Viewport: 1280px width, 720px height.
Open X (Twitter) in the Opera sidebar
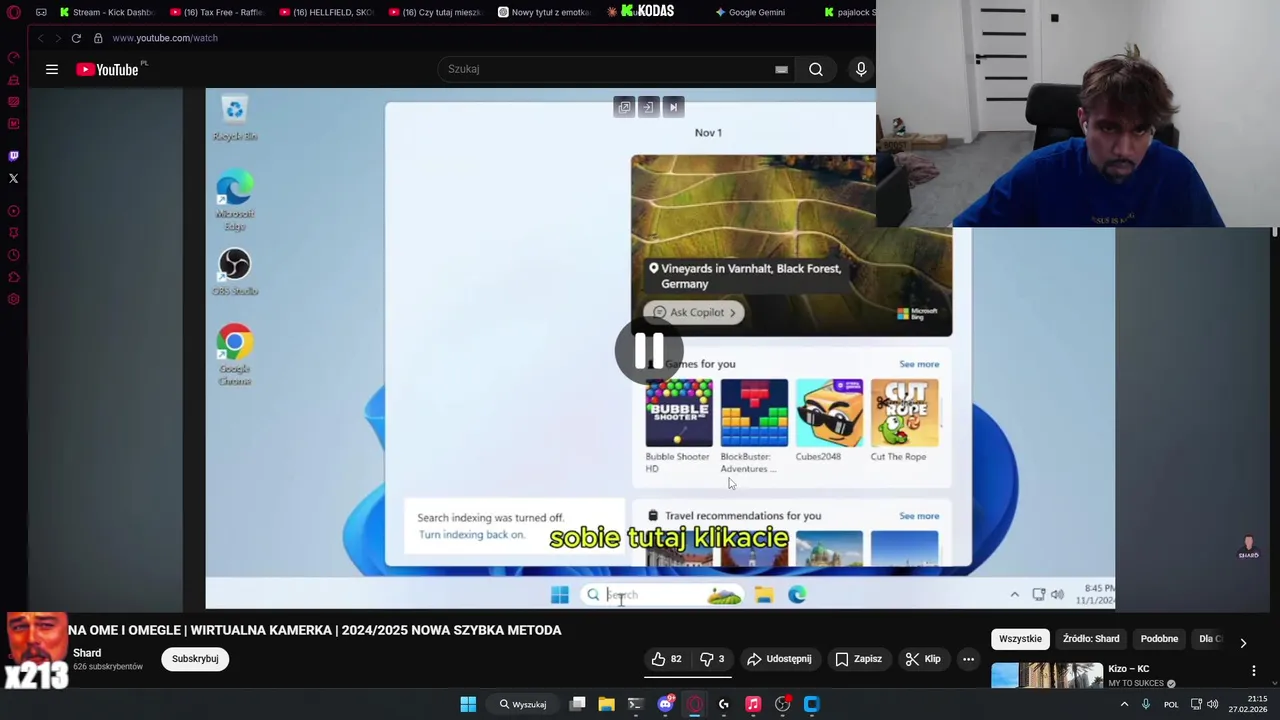pyautogui.click(x=13, y=178)
